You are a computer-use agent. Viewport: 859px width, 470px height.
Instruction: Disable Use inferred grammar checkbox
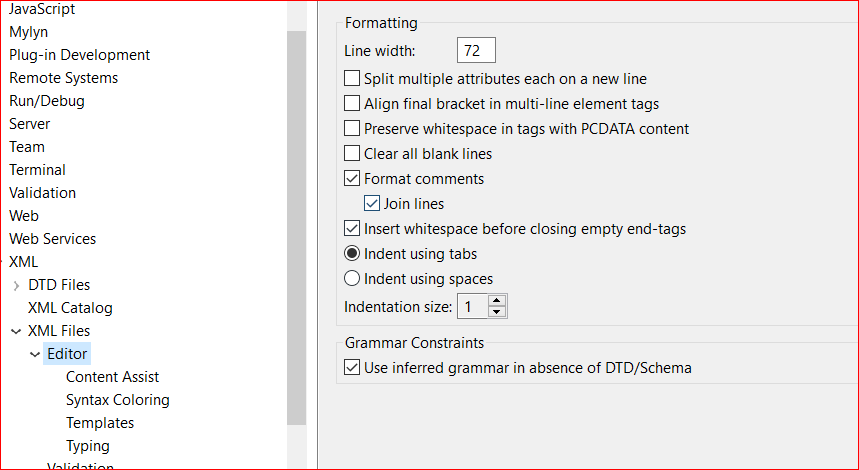point(352,368)
